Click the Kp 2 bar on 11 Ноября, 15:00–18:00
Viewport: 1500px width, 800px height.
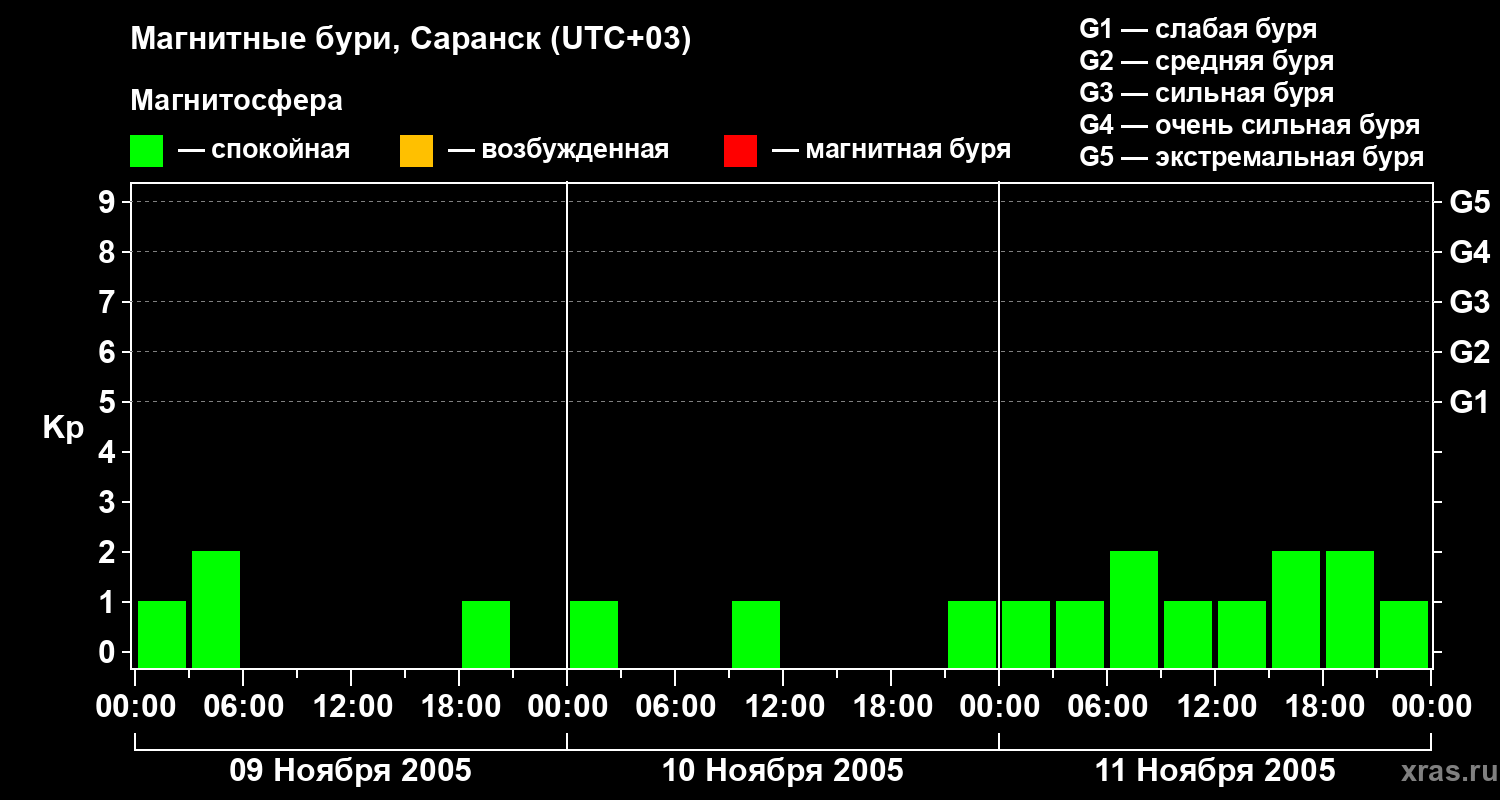point(1296,609)
